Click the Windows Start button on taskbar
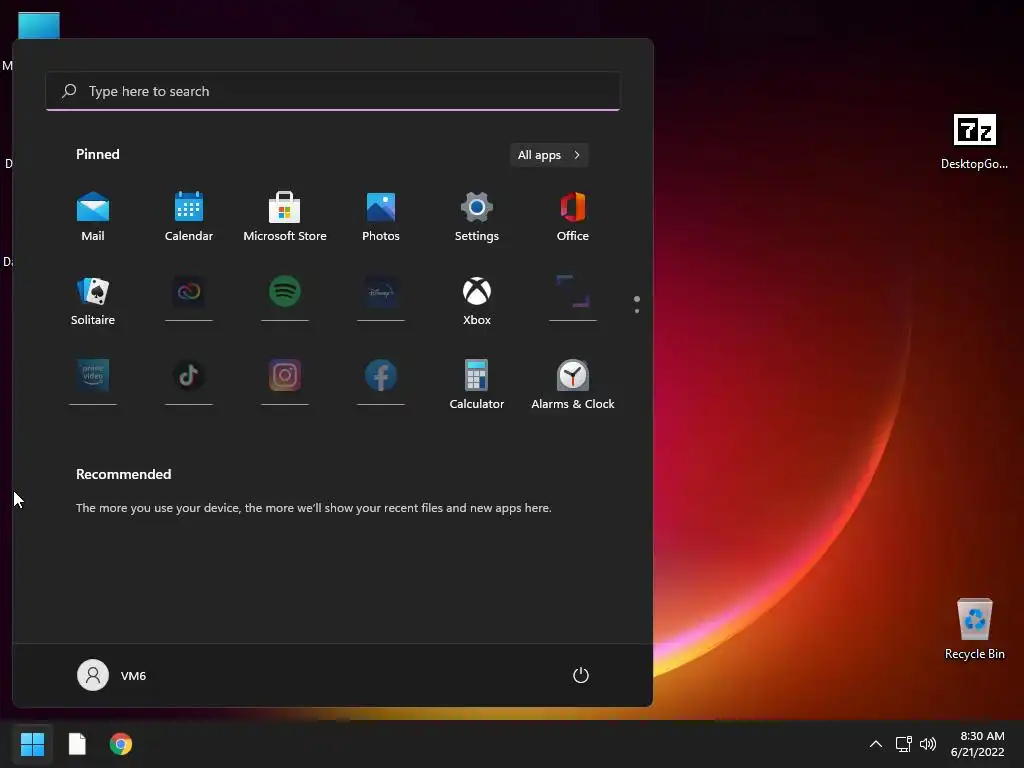The width and height of the screenshot is (1024, 768). (x=32, y=744)
